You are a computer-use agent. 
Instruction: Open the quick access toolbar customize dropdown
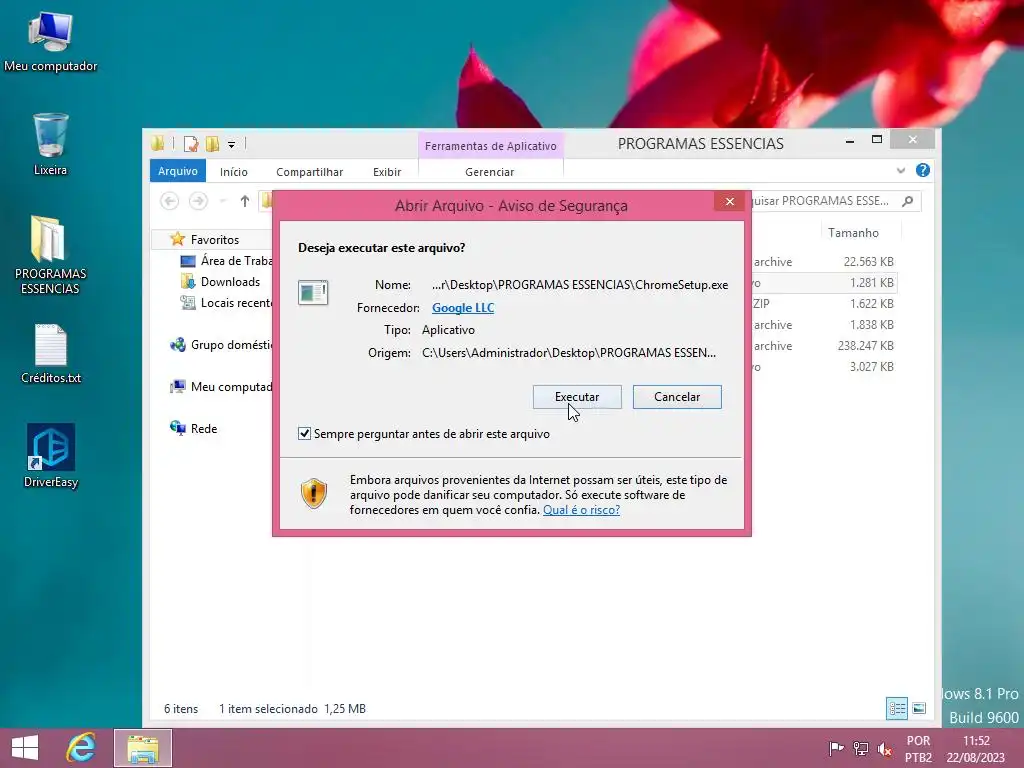coord(231,144)
